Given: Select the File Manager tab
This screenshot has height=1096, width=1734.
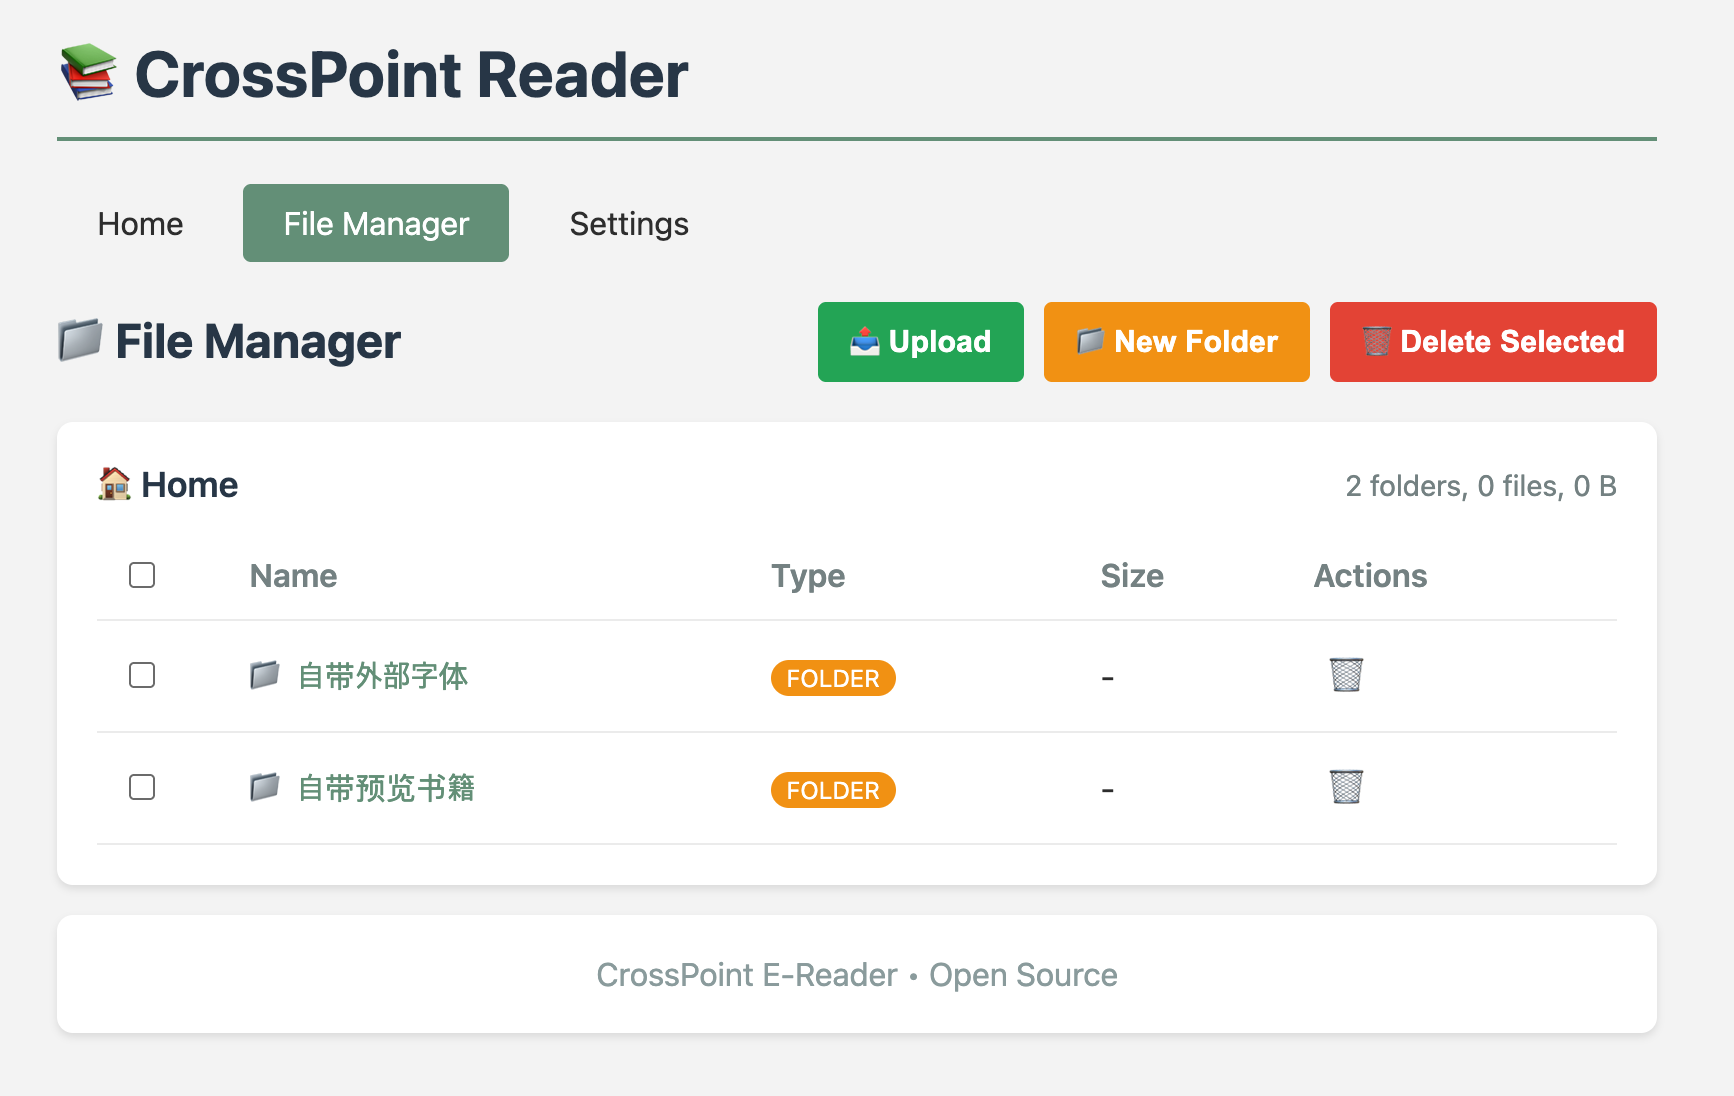Looking at the screenshot, I should pos(376,223).
